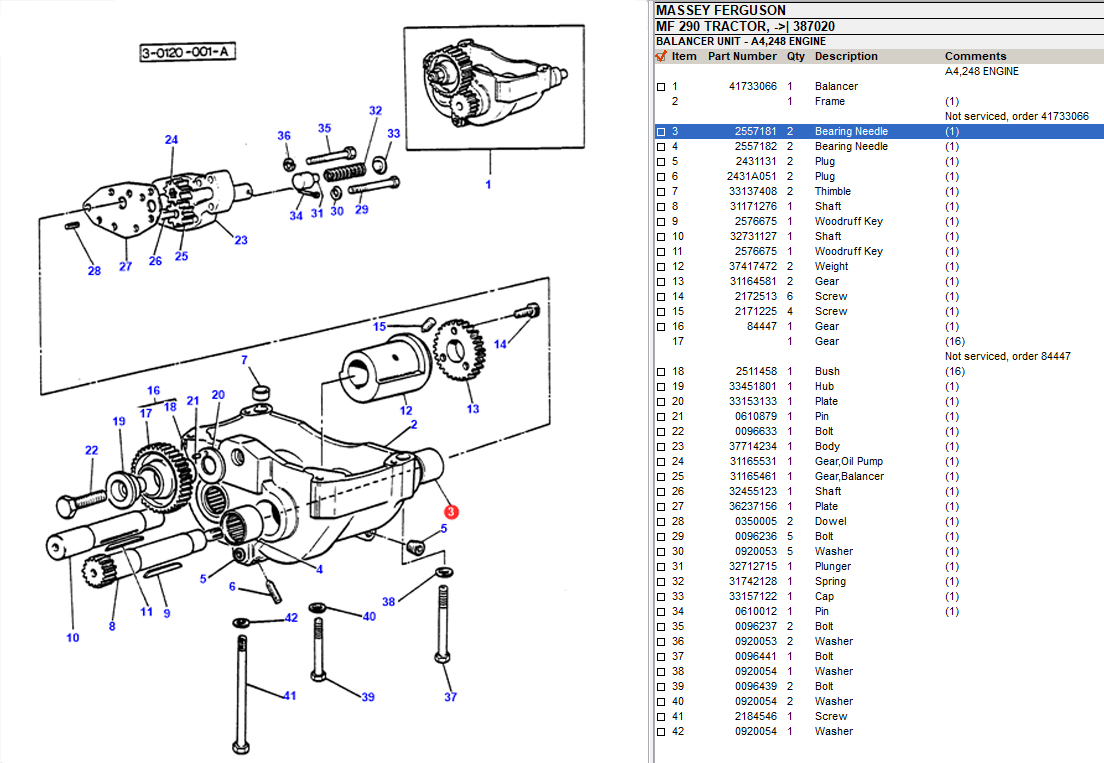Click the Comments column header

(x=975, y=57)
